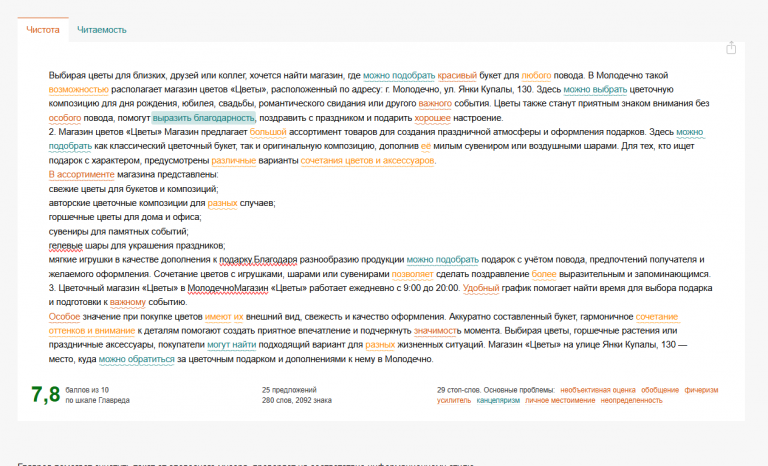
Task: Click highlighted word возможностью
Action: 78,90
